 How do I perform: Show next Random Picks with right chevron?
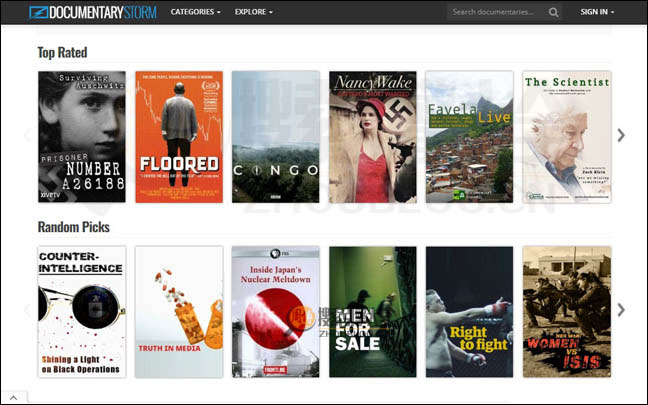pos(621,310)
